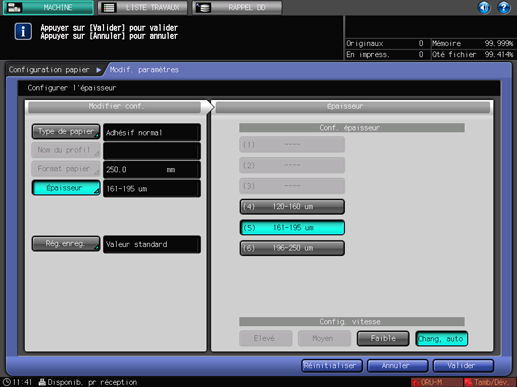Set speed to Moyen

[x=324, y=339]
